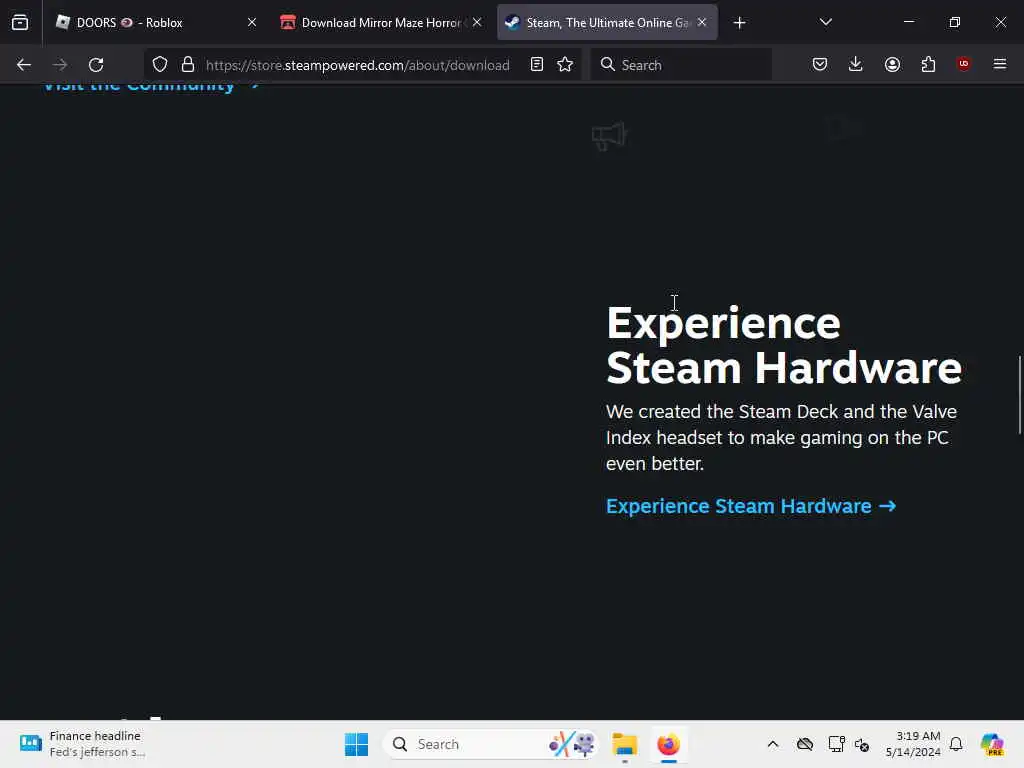Viewport: 1024px width, 768px height.
Task: Open the notifications bell
Action: coord(956,744)
